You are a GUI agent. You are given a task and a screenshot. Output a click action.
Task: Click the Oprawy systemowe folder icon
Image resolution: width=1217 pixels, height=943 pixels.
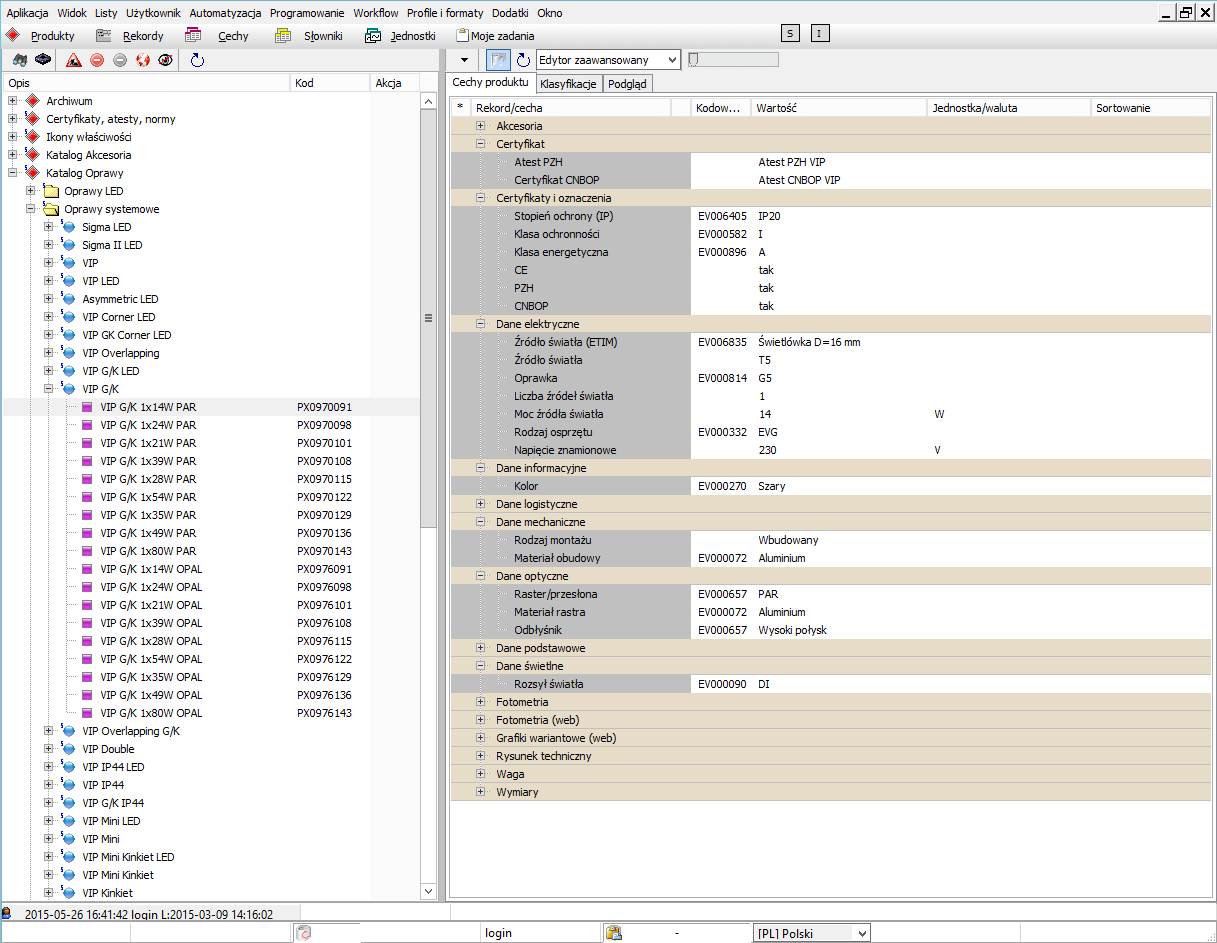[x=50, y=209]
